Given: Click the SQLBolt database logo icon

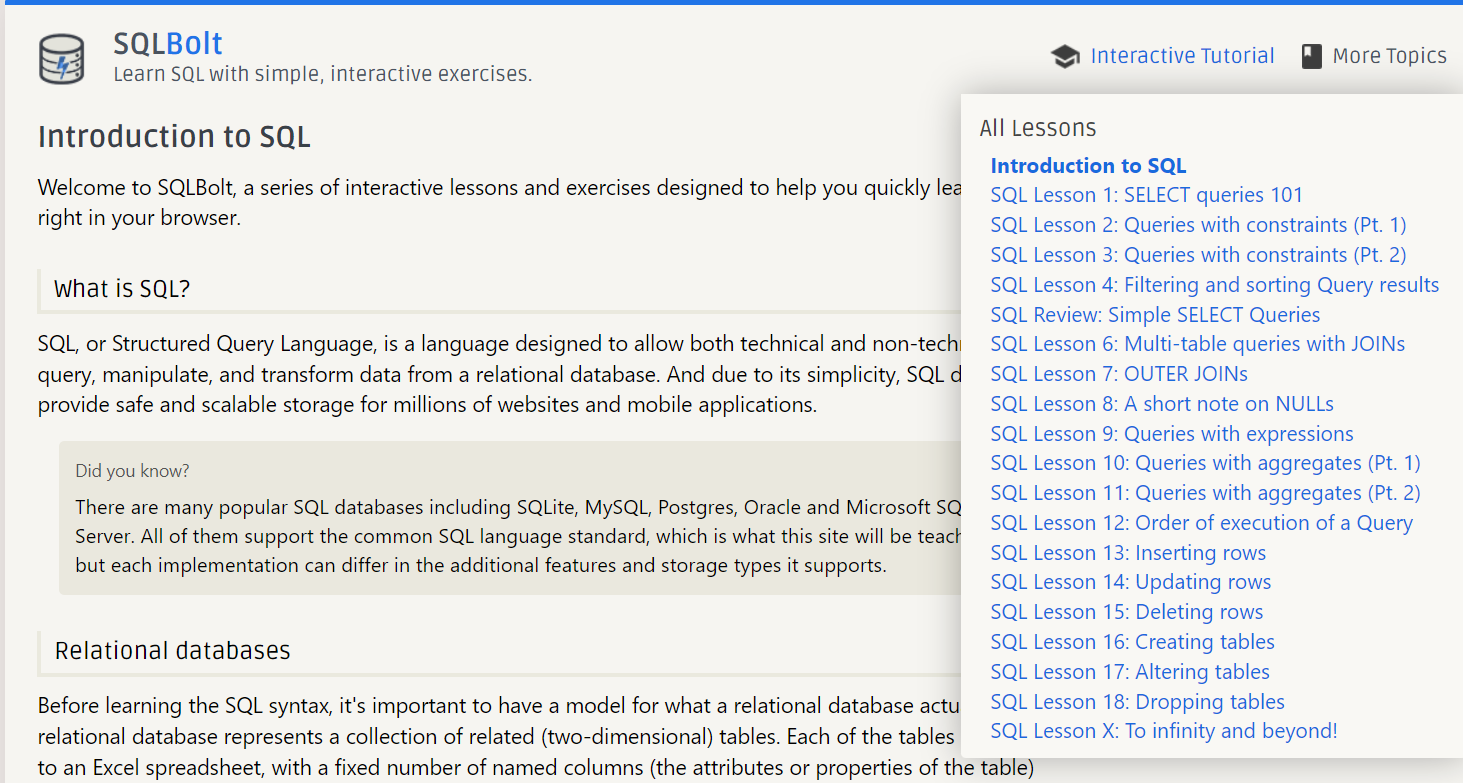Looking at the screenshot, I should click(62, 58).
